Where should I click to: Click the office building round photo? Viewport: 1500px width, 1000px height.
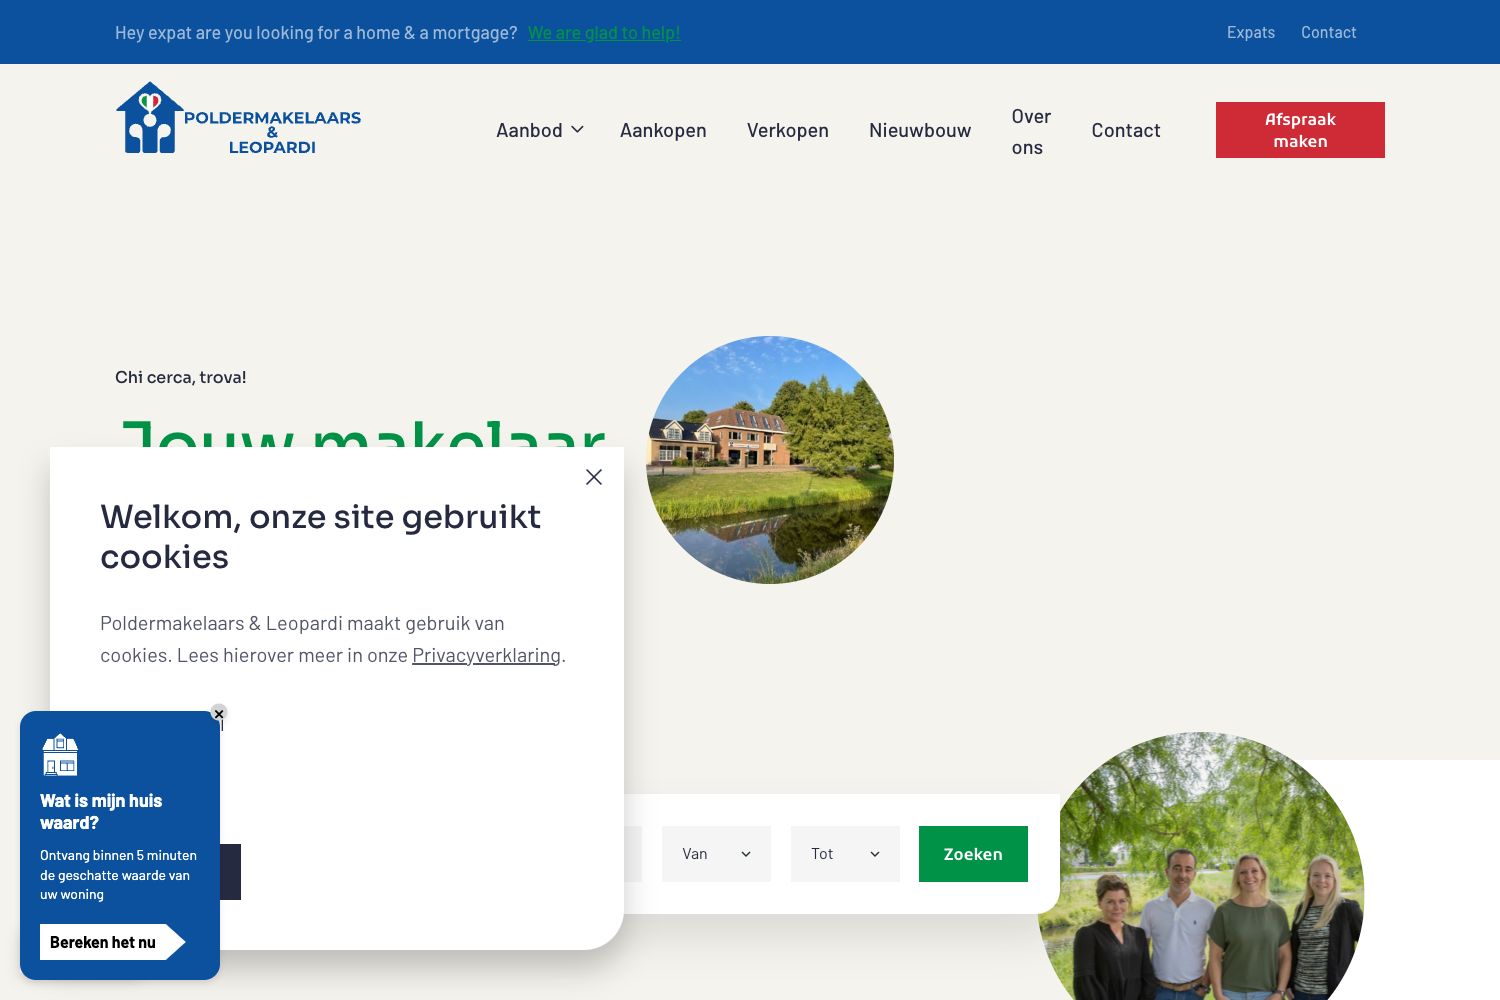click(770, 460)
